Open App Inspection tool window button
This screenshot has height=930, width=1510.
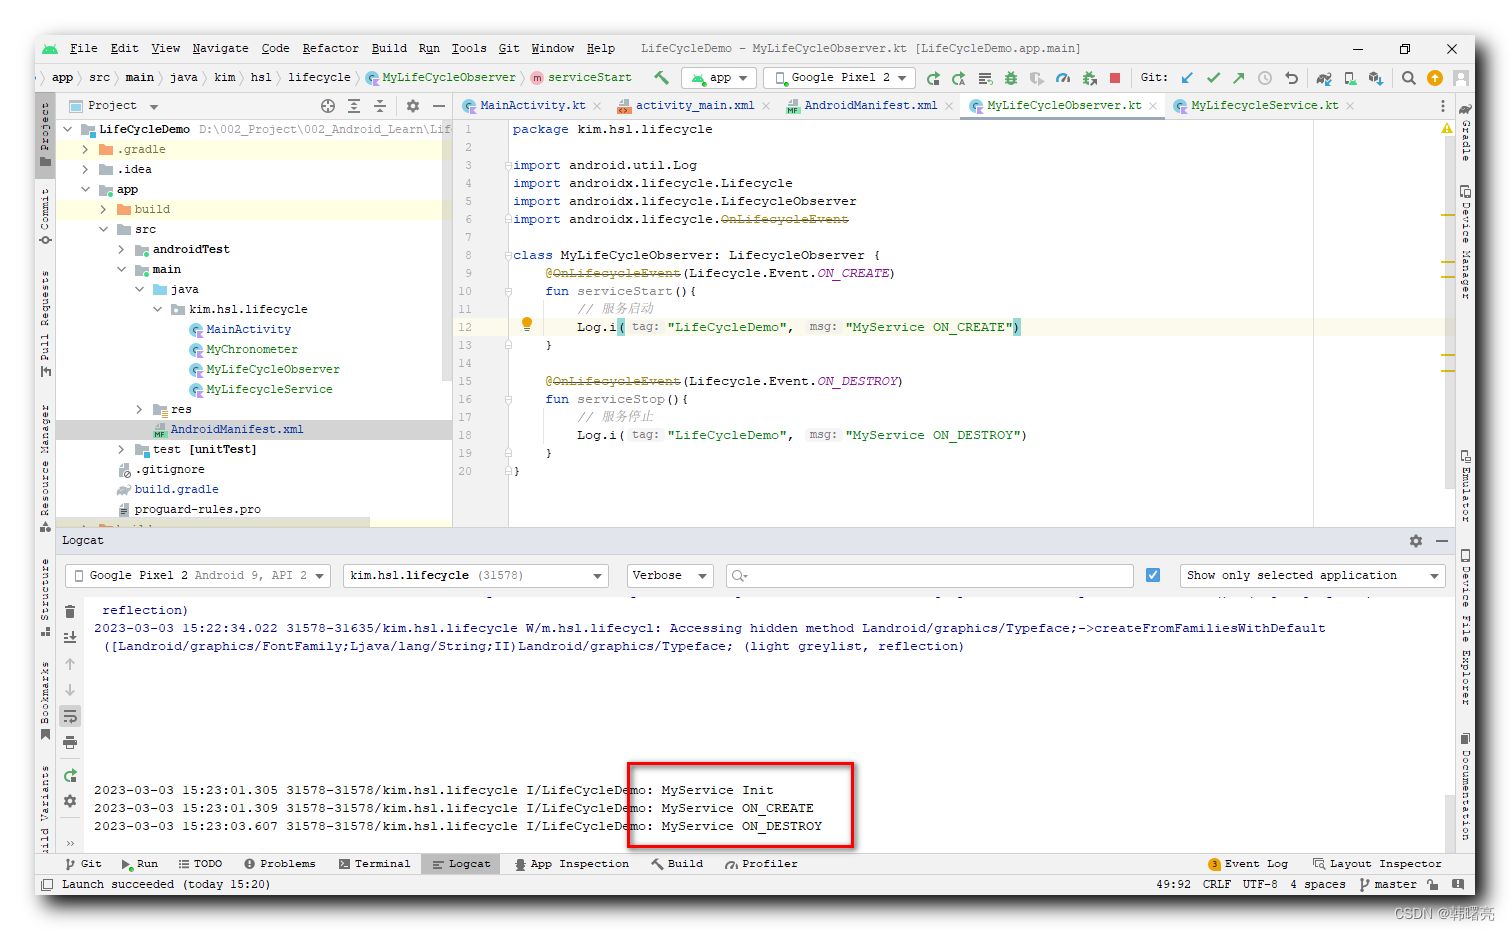pyautogui.click(x=571, y=864)
